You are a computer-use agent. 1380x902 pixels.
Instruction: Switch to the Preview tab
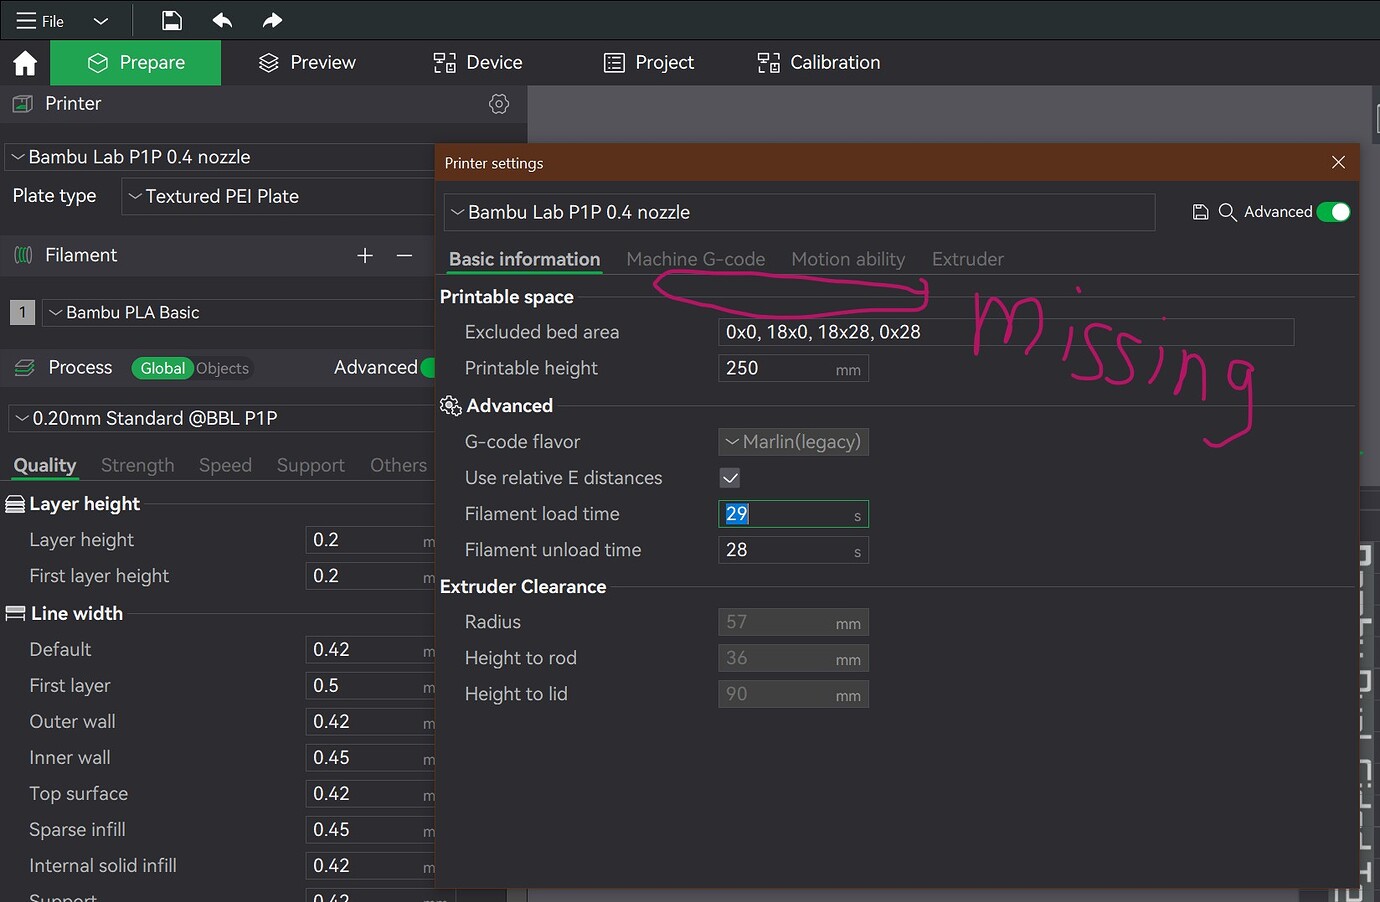(x=307, y=63)
